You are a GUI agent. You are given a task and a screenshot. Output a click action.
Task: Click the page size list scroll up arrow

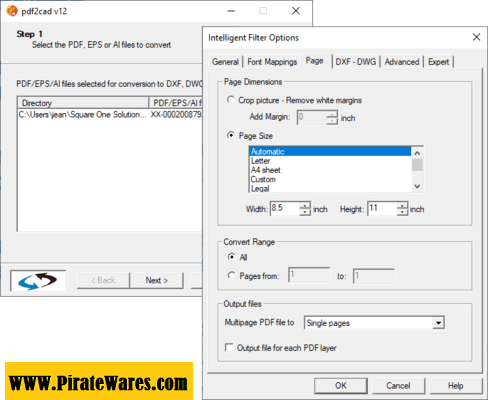(417, 153)
